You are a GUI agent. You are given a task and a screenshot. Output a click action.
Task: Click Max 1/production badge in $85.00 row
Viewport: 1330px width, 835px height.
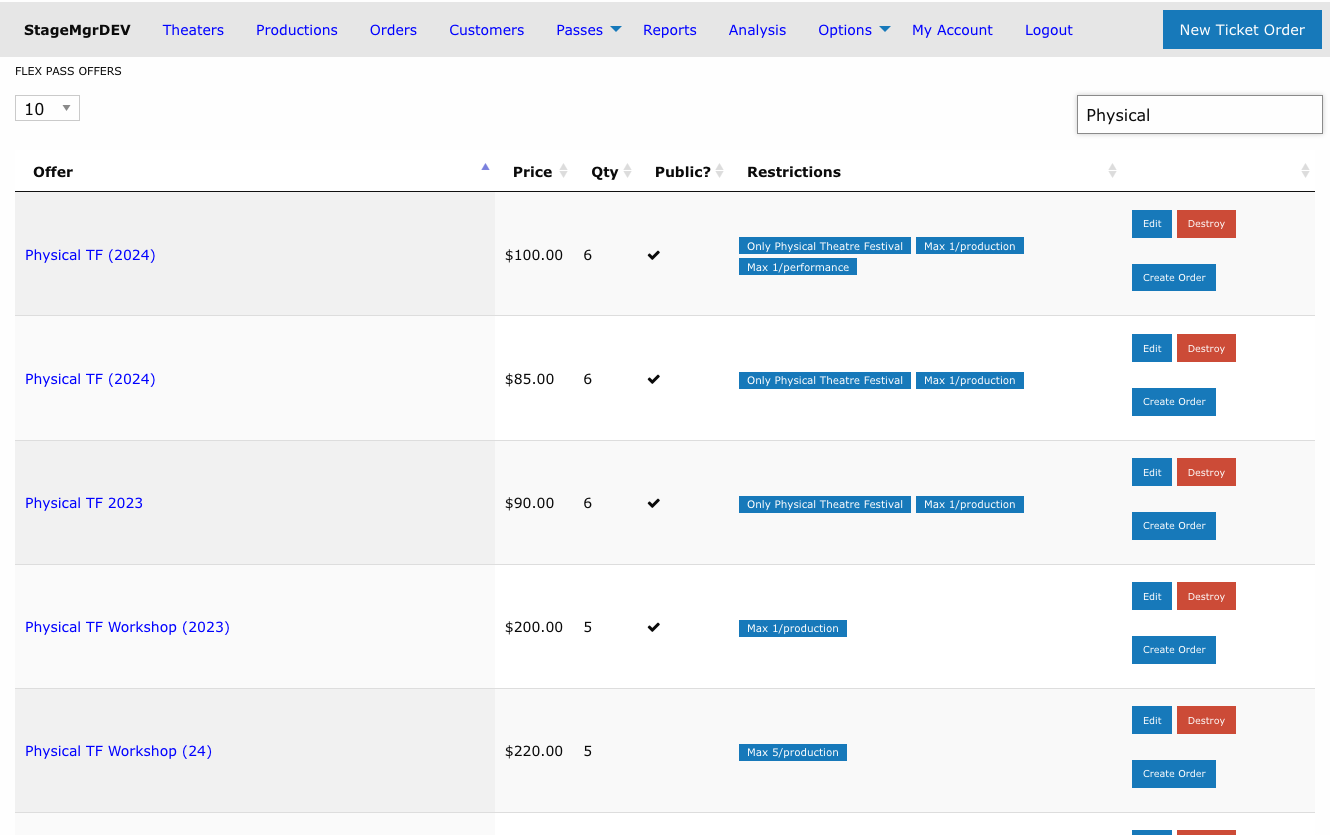[x=970, y=380]
